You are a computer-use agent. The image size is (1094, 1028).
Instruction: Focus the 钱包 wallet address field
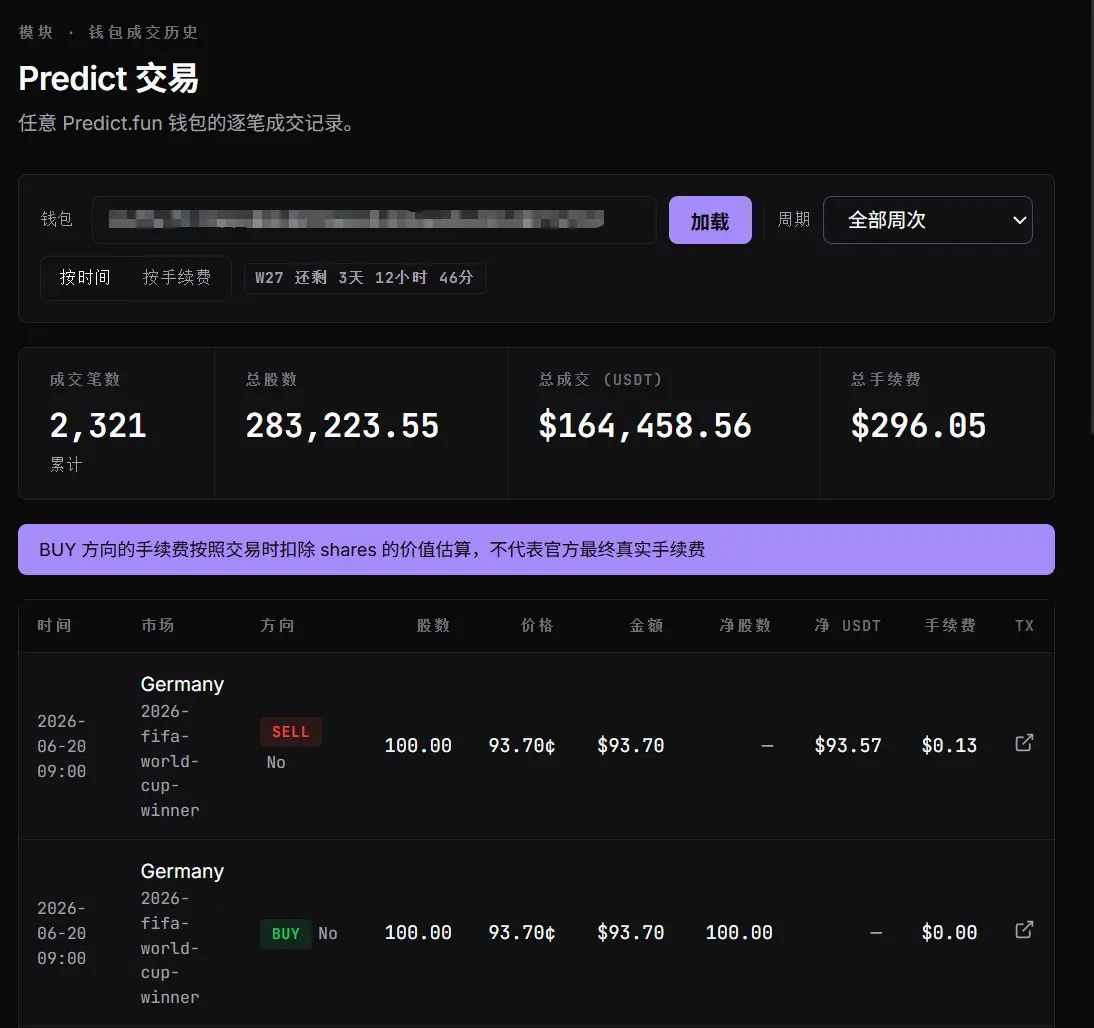click(374, 220)
